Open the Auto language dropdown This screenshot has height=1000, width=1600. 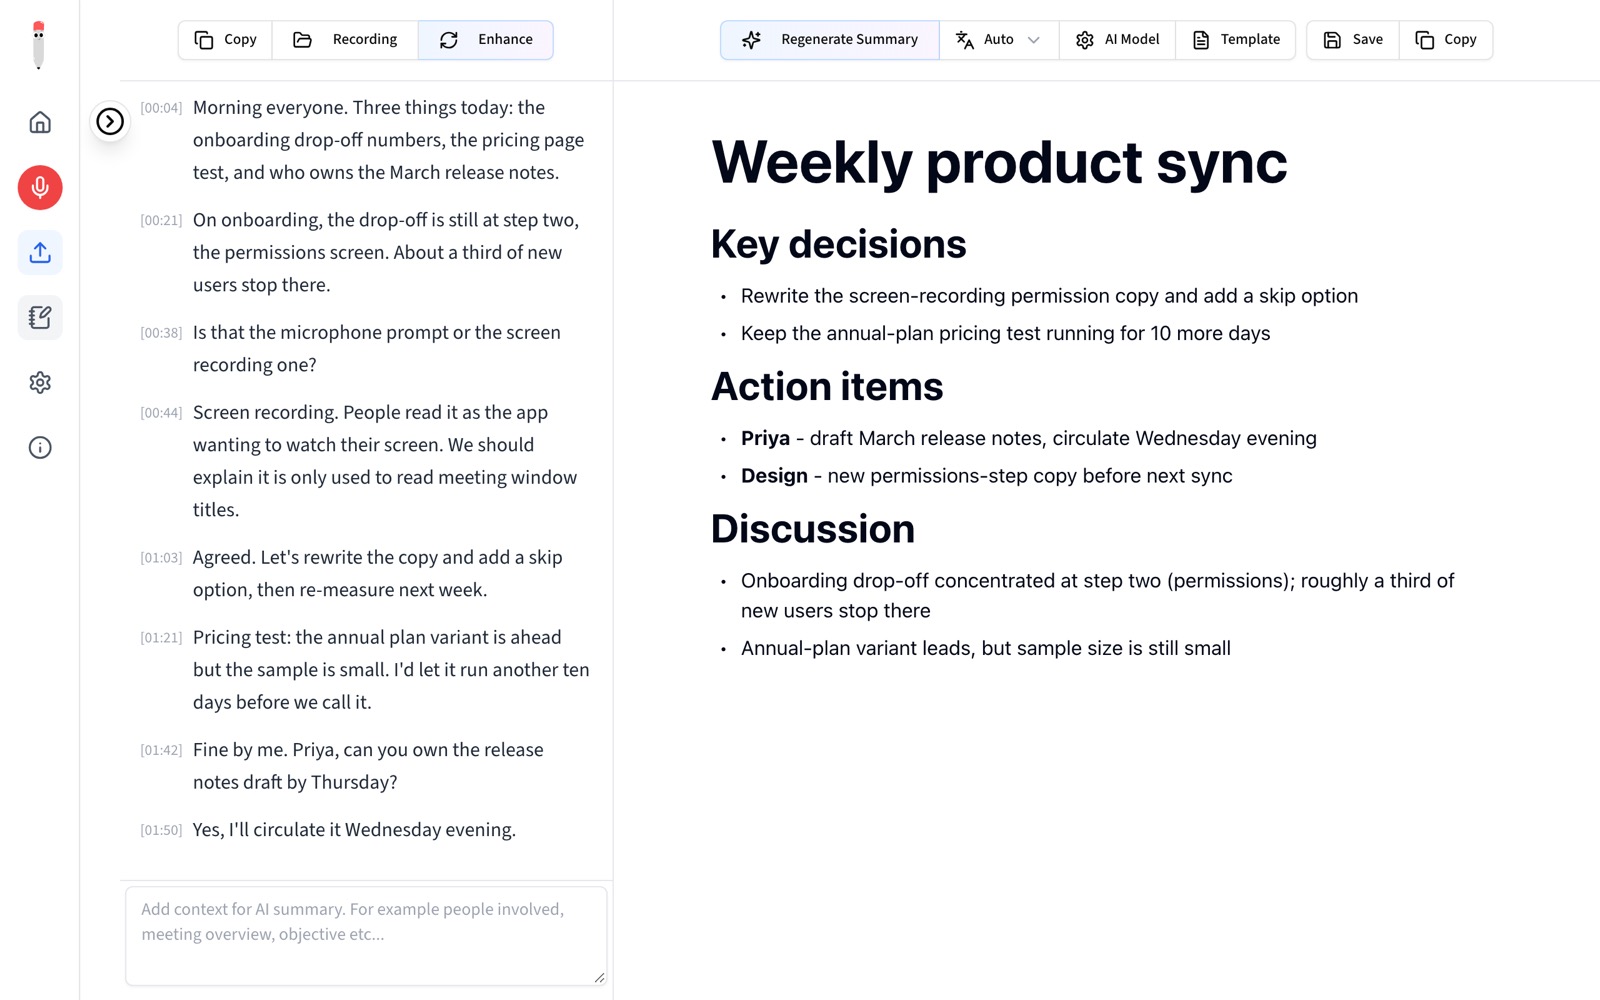click(x=999, y=40)
